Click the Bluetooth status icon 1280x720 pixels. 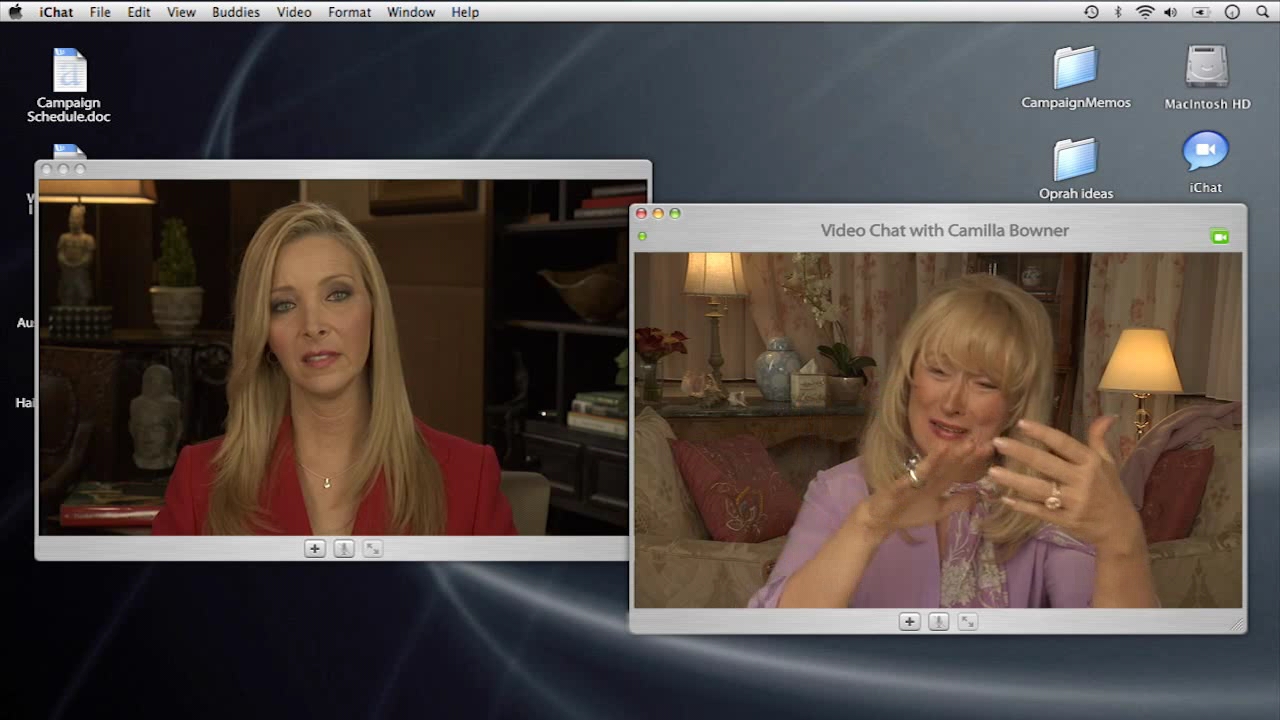[1118, 12]
